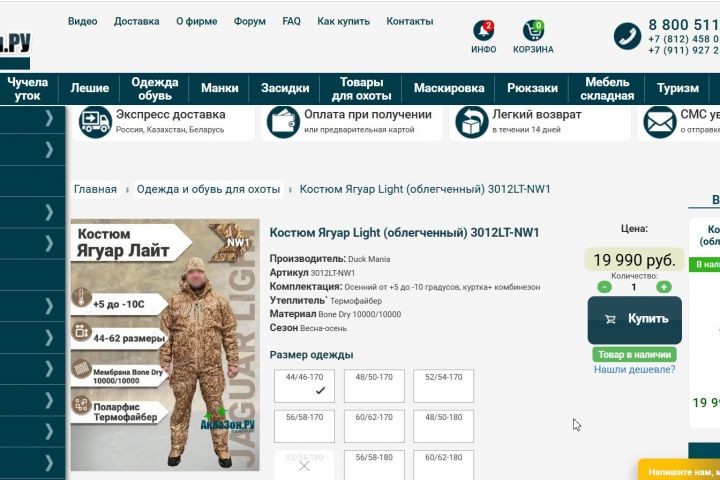Open the Рюкзаки category
This screenshot has width=720, height=480.
click(532, 89)
